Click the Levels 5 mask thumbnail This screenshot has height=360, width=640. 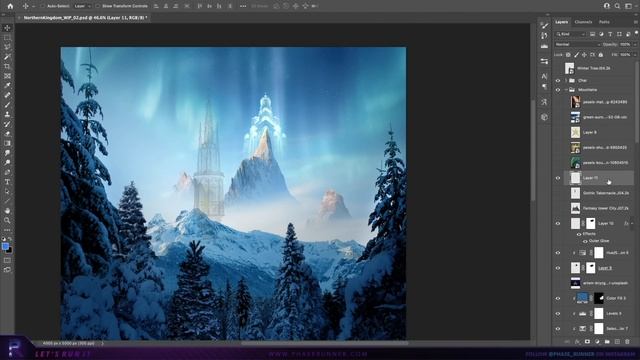point(599,313)
